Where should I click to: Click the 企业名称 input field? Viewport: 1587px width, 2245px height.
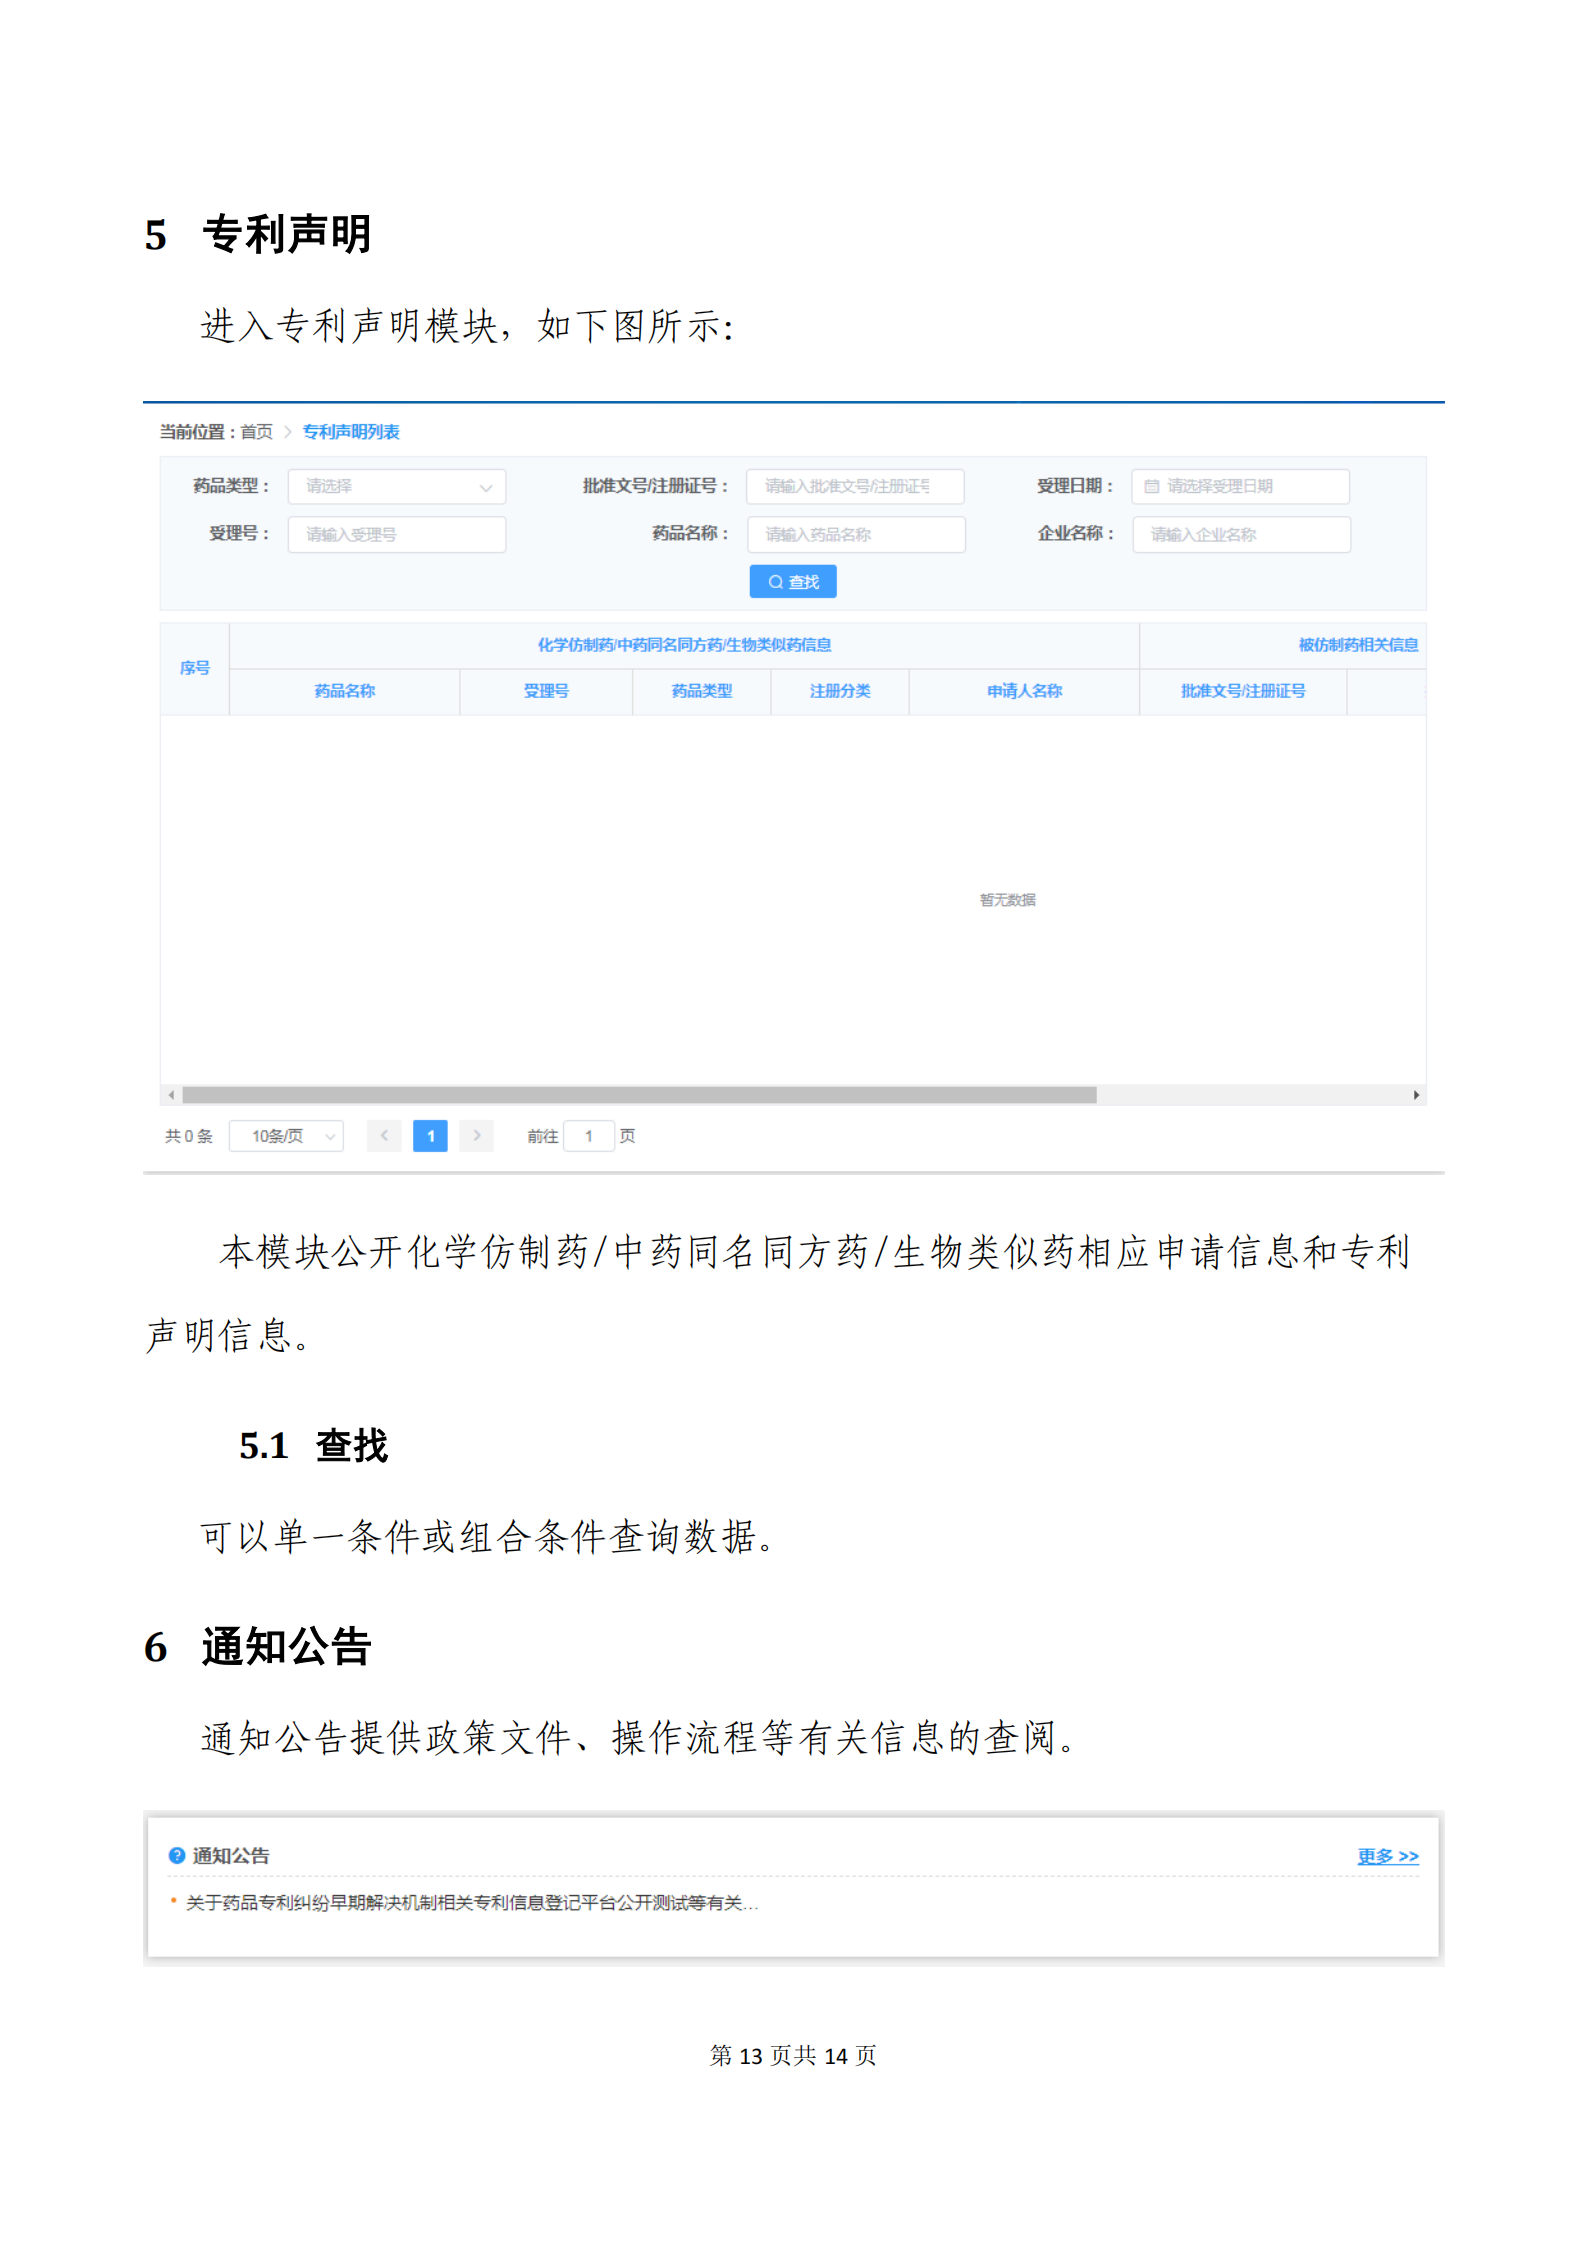coord(1241,534)
